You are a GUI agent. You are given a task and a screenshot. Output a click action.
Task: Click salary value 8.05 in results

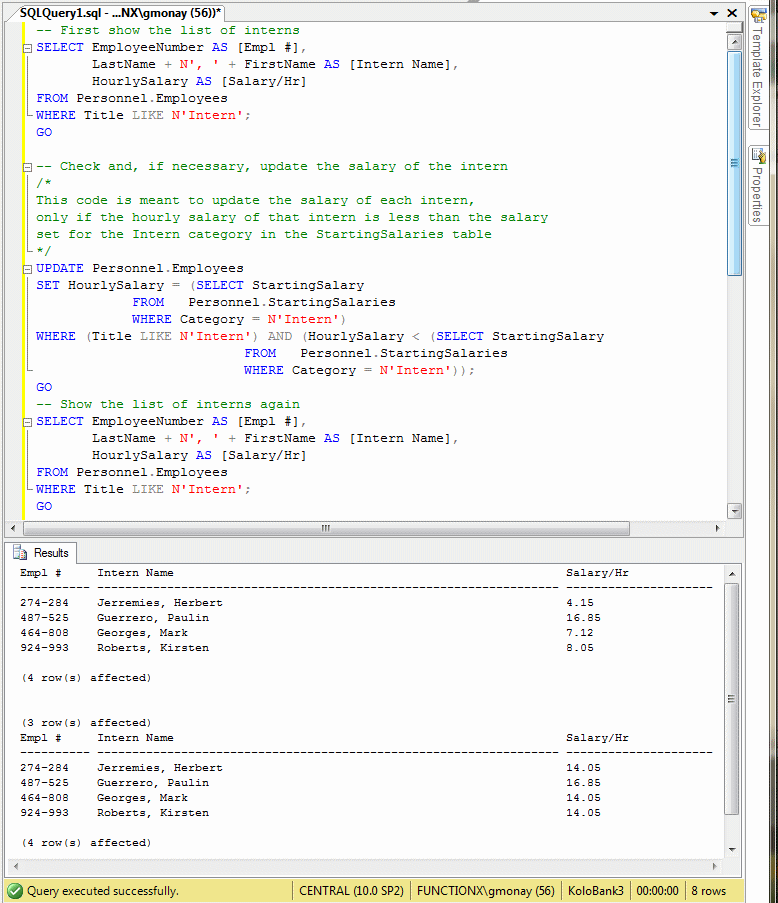(x=580, y=648)
